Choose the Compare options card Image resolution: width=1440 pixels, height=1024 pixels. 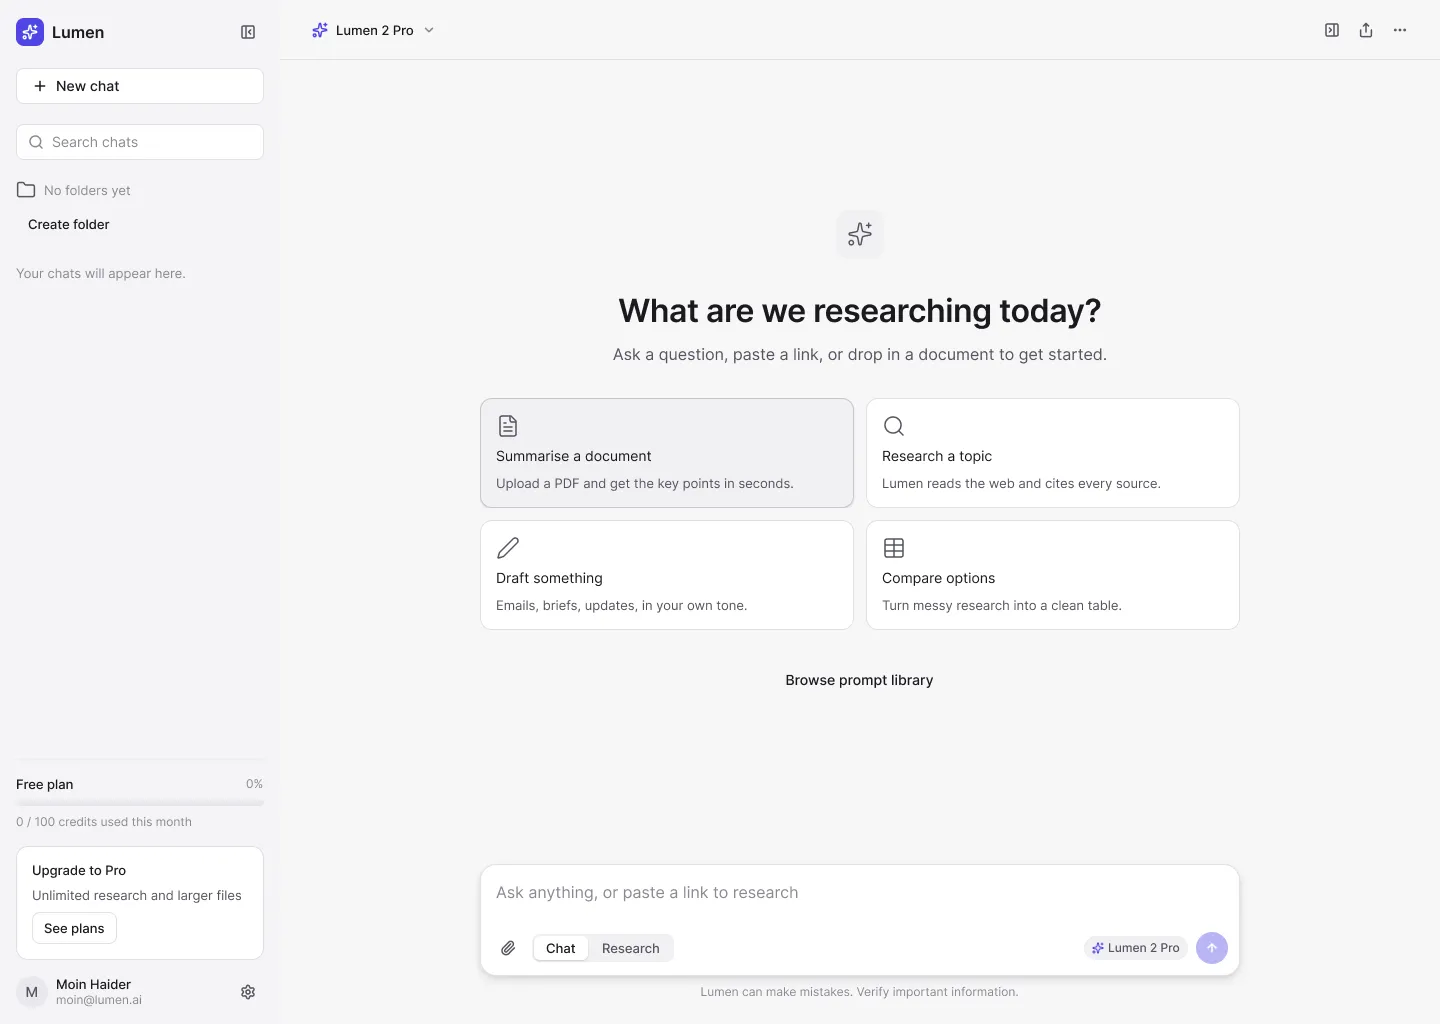pos(1053,575)
